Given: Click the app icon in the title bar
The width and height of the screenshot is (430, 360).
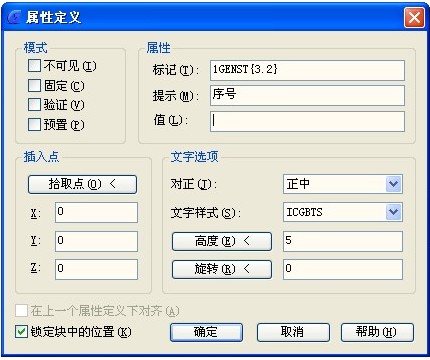Looking at the screenshot, I should [15, 17].
